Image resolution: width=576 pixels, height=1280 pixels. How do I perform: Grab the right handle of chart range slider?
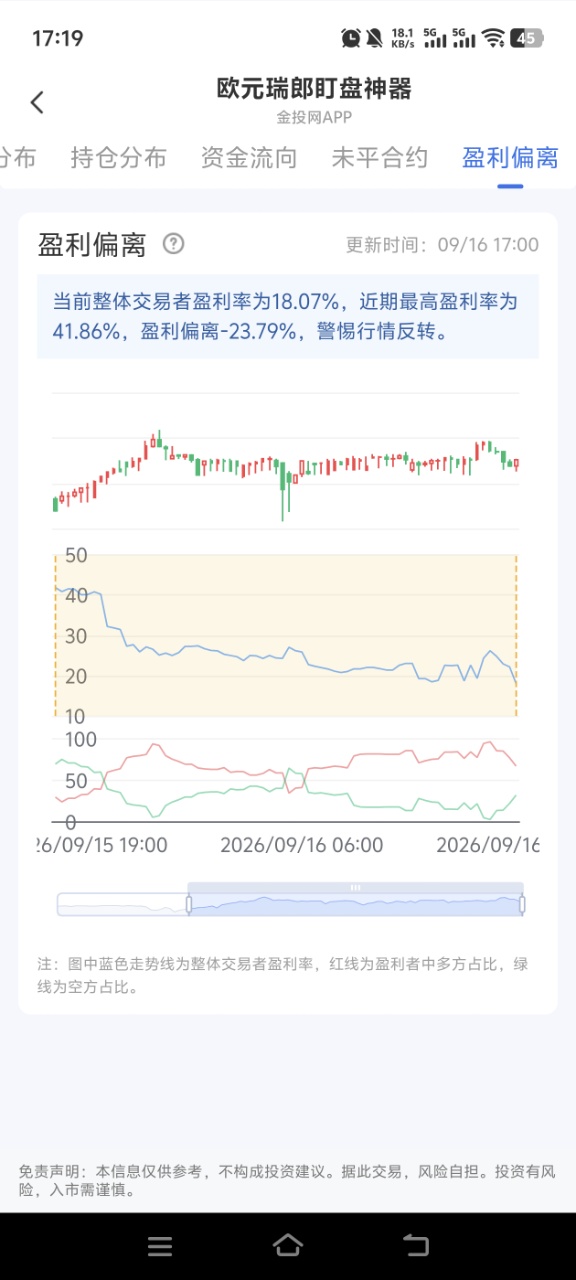coord(522,904)
